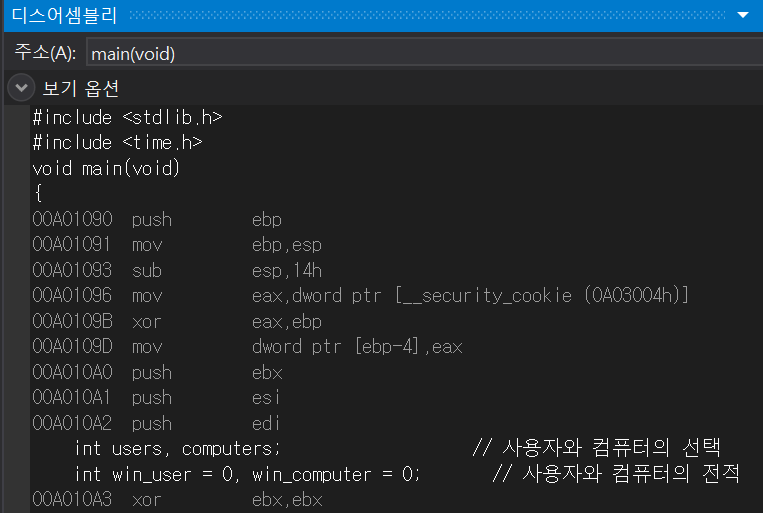Click the int users, computers; source line
Image resolution: width=763 pixels, height=513 pixels.
point(178,448)
